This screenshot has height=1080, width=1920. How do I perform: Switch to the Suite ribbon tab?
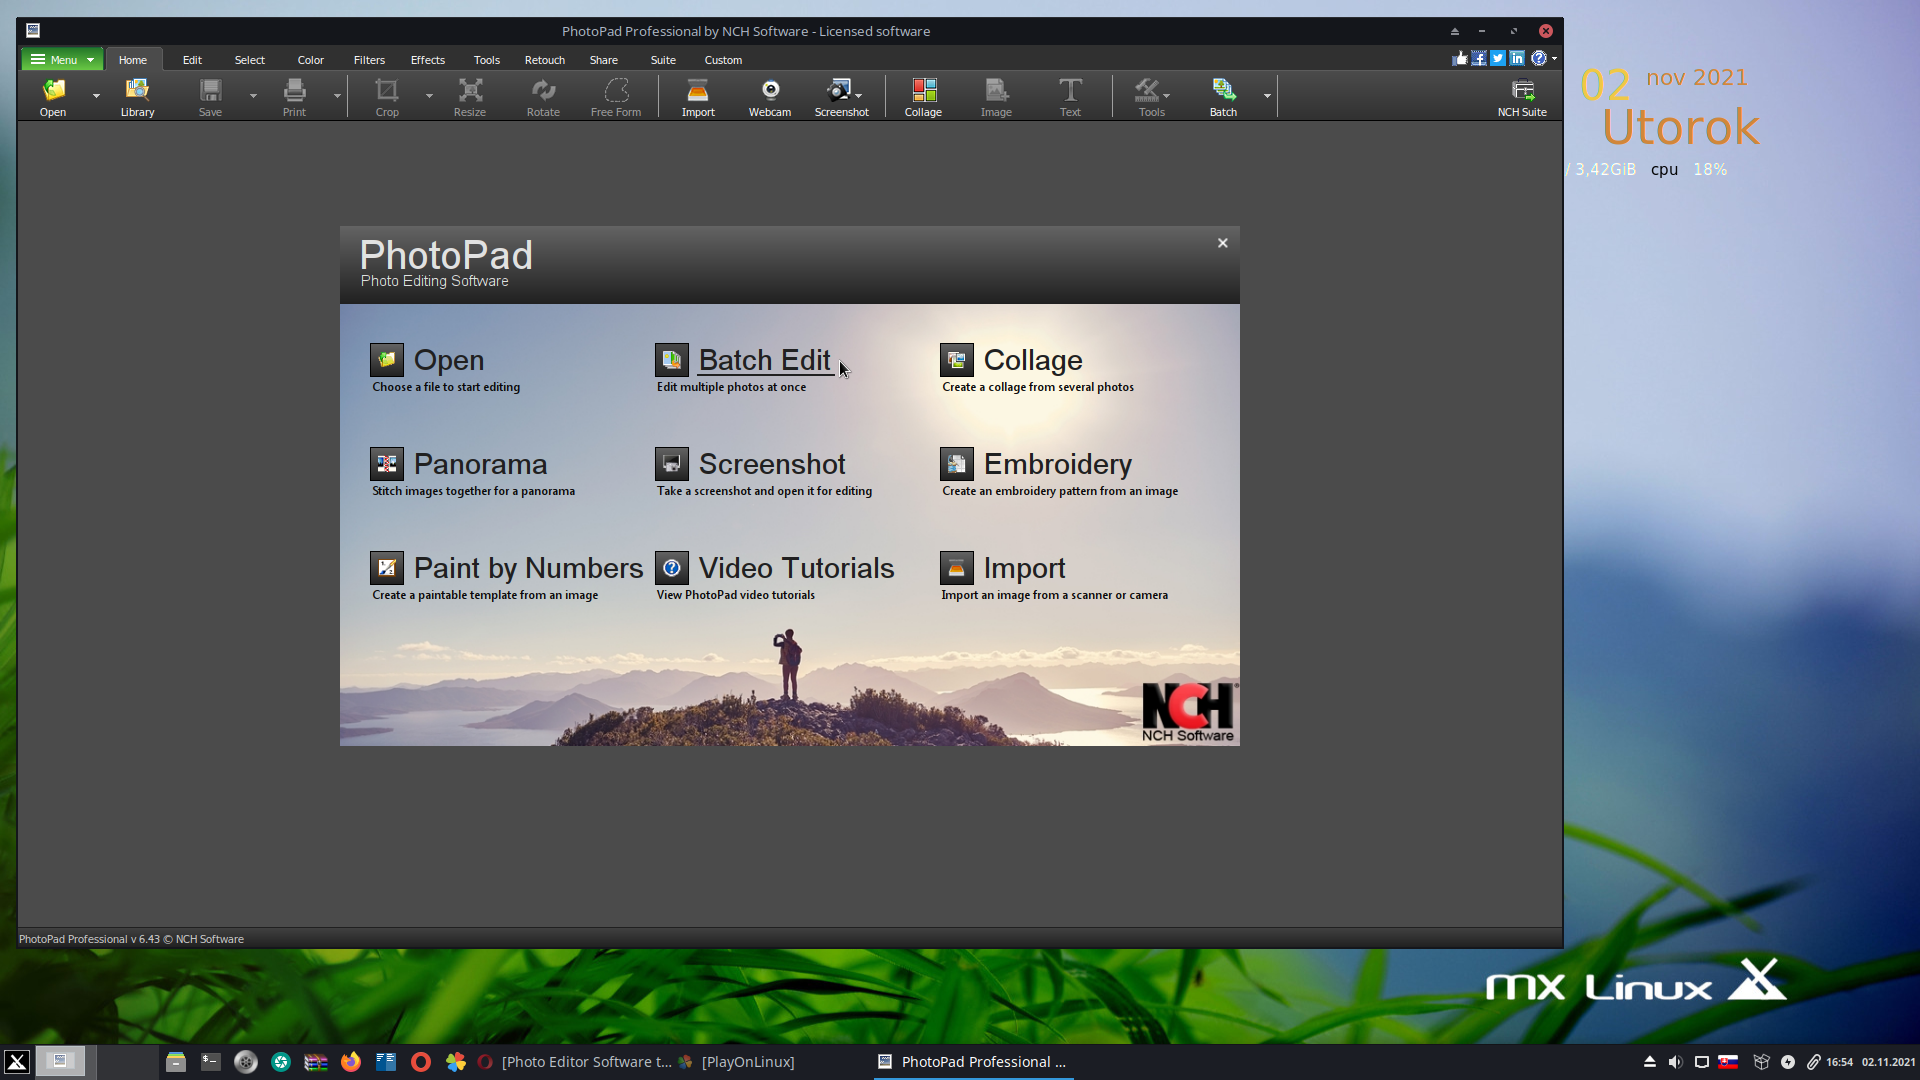click(663, 60)
